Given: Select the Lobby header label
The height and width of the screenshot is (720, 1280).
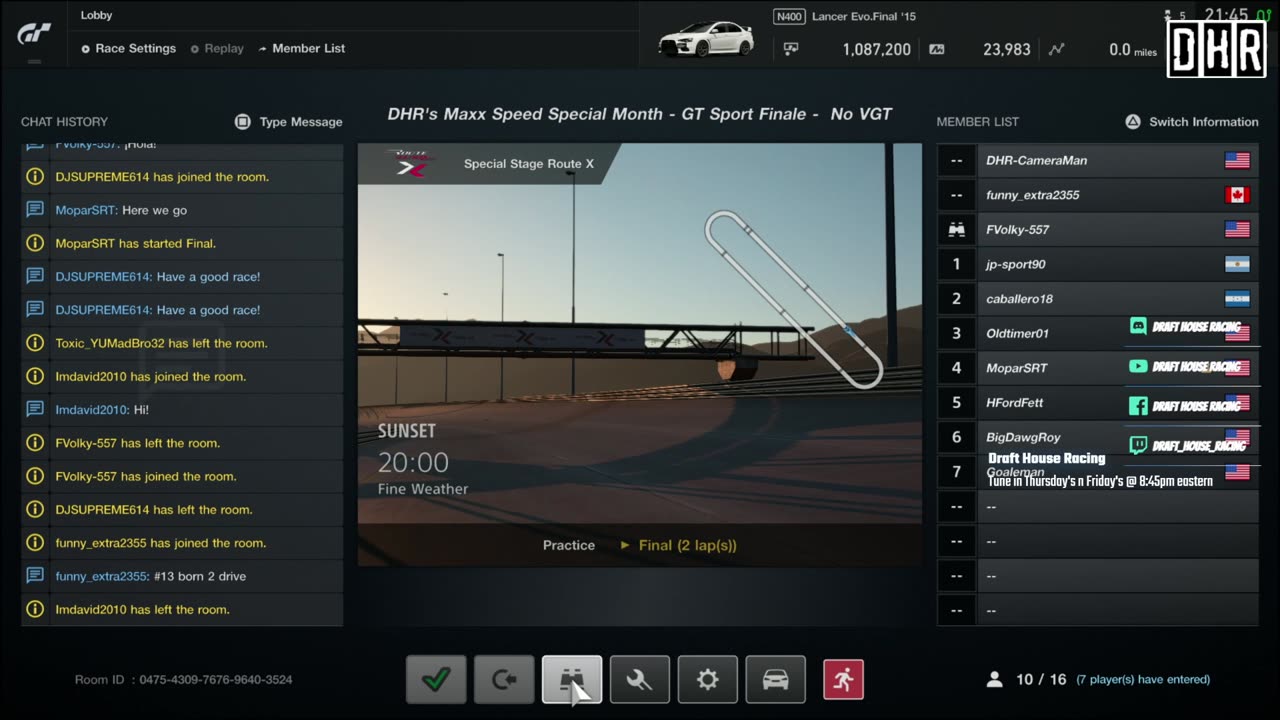Looking at the screenshot, I should (x=97, y=15).
